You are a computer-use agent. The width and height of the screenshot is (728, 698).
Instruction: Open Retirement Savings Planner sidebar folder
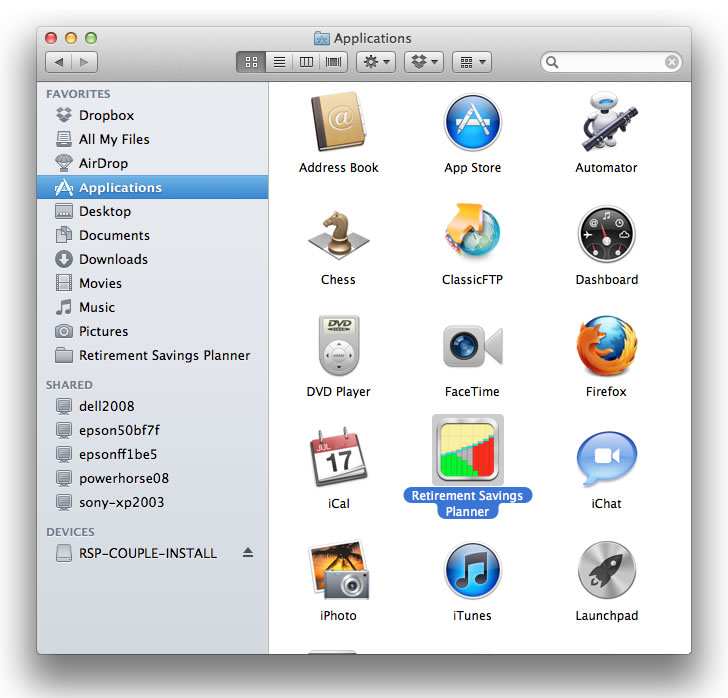tap(152, 355)
